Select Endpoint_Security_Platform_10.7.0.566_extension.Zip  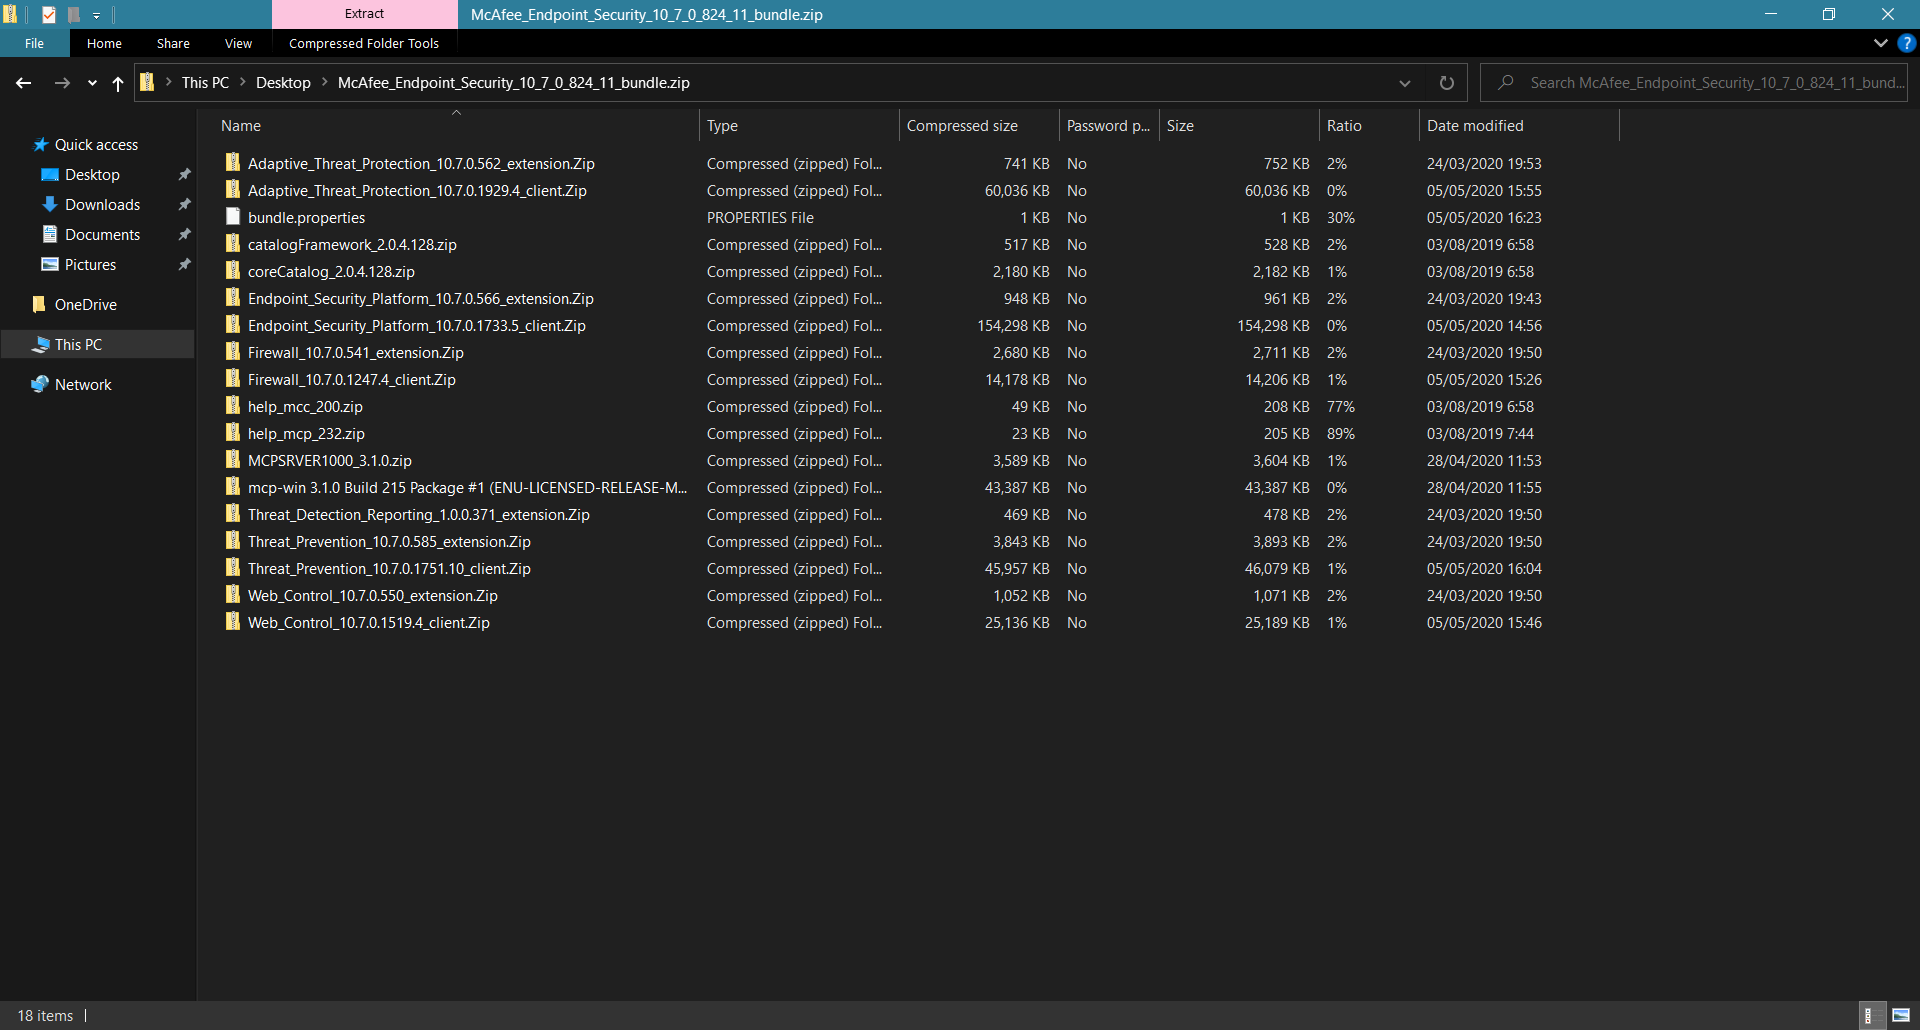pos(421,298)
